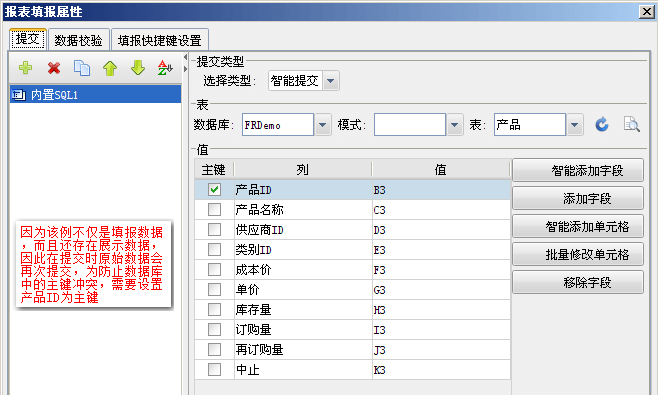Preview table data with magnifier icon

[631, 125]
